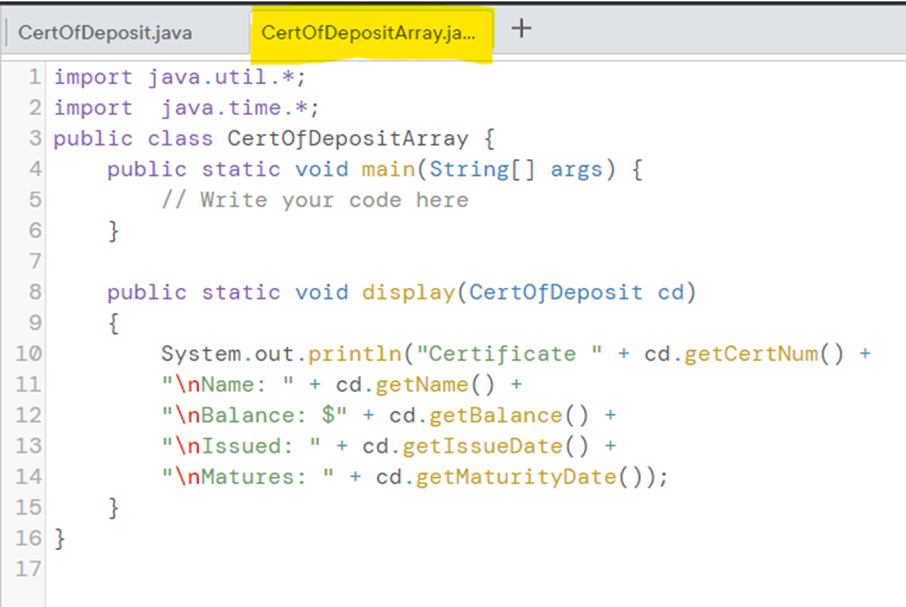
Task: Click the System.out.println call on line 10
Action: click(281, 353)
